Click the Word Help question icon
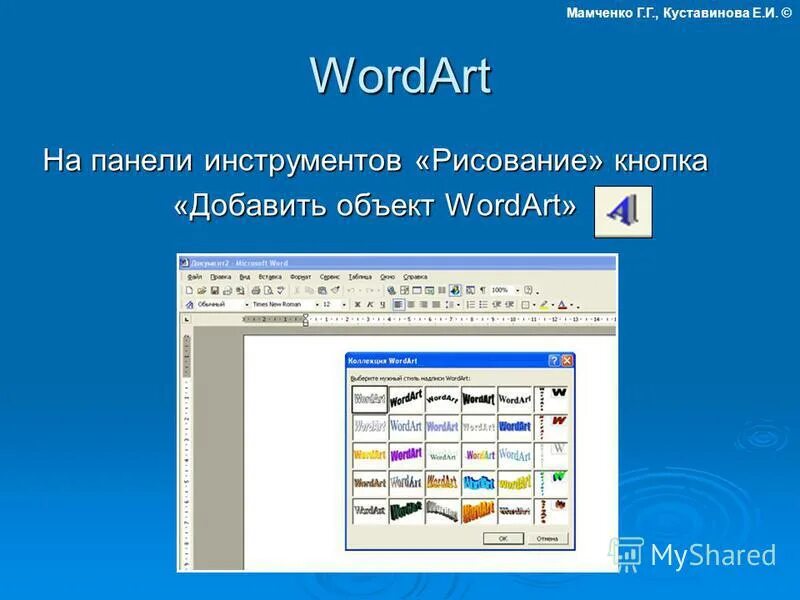The image size is (800, 600). click(528, 290)
